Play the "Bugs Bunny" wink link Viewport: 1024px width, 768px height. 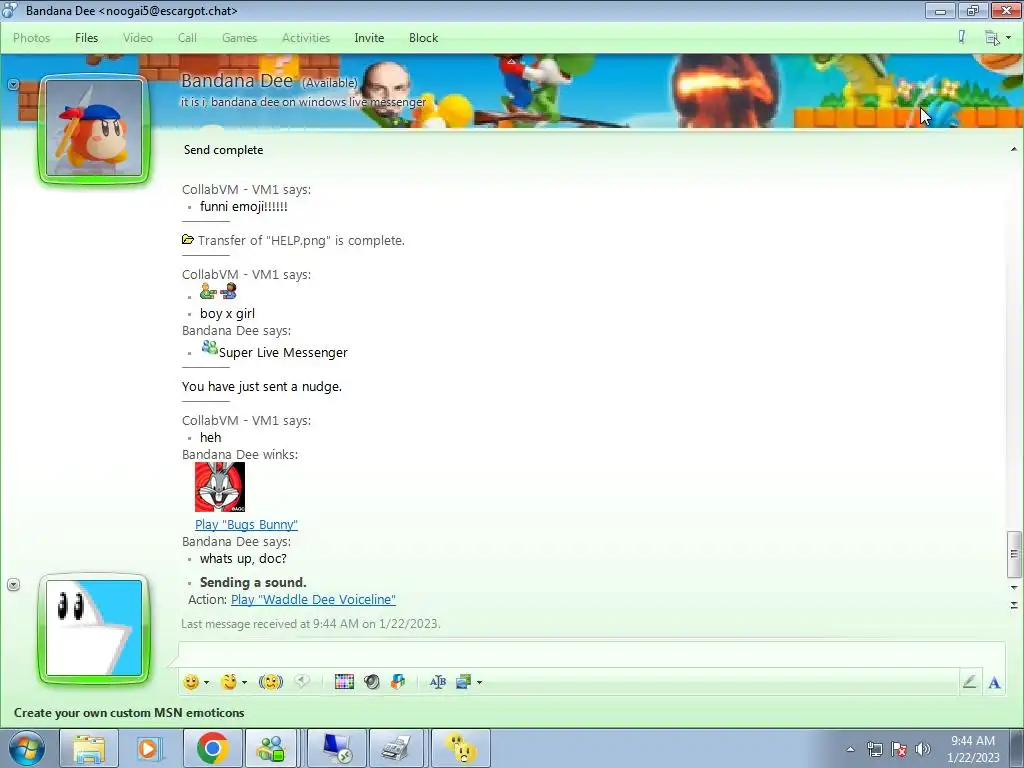coord(246,524)
